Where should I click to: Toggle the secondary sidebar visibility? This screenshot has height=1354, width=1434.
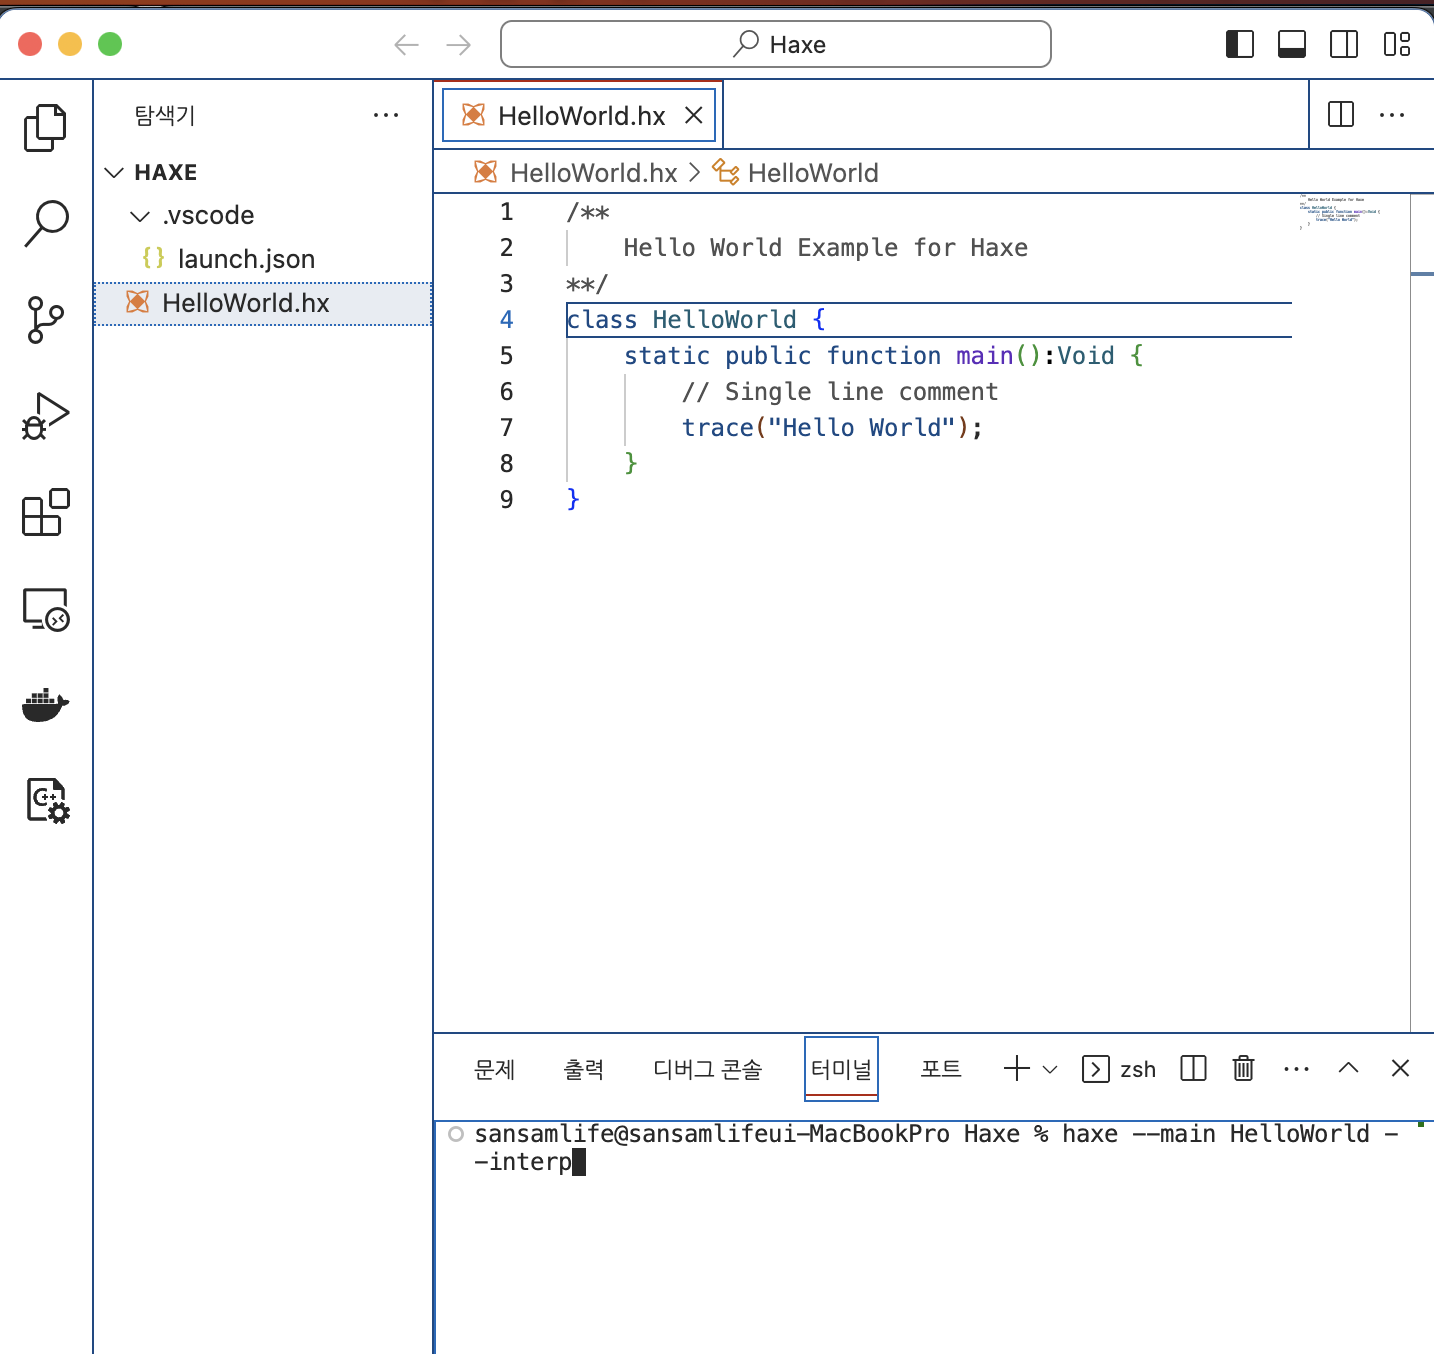point(1344,44)
